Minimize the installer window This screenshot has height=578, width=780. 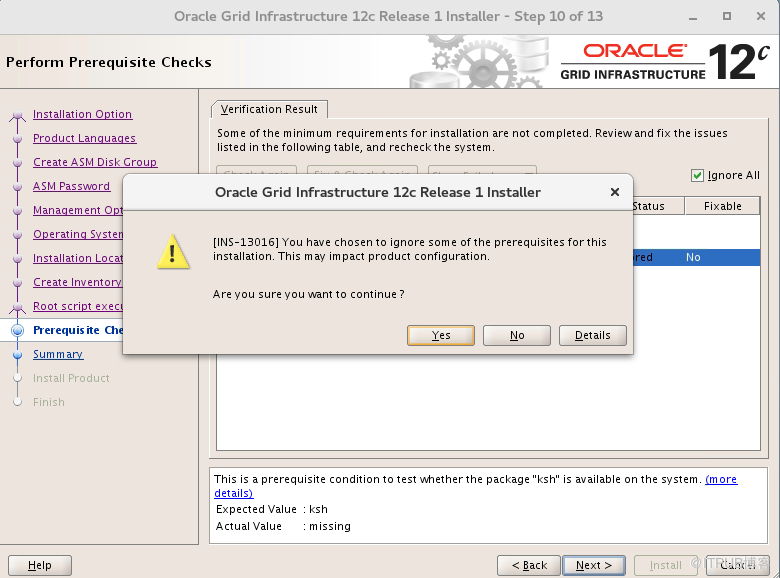pos(693,17)
